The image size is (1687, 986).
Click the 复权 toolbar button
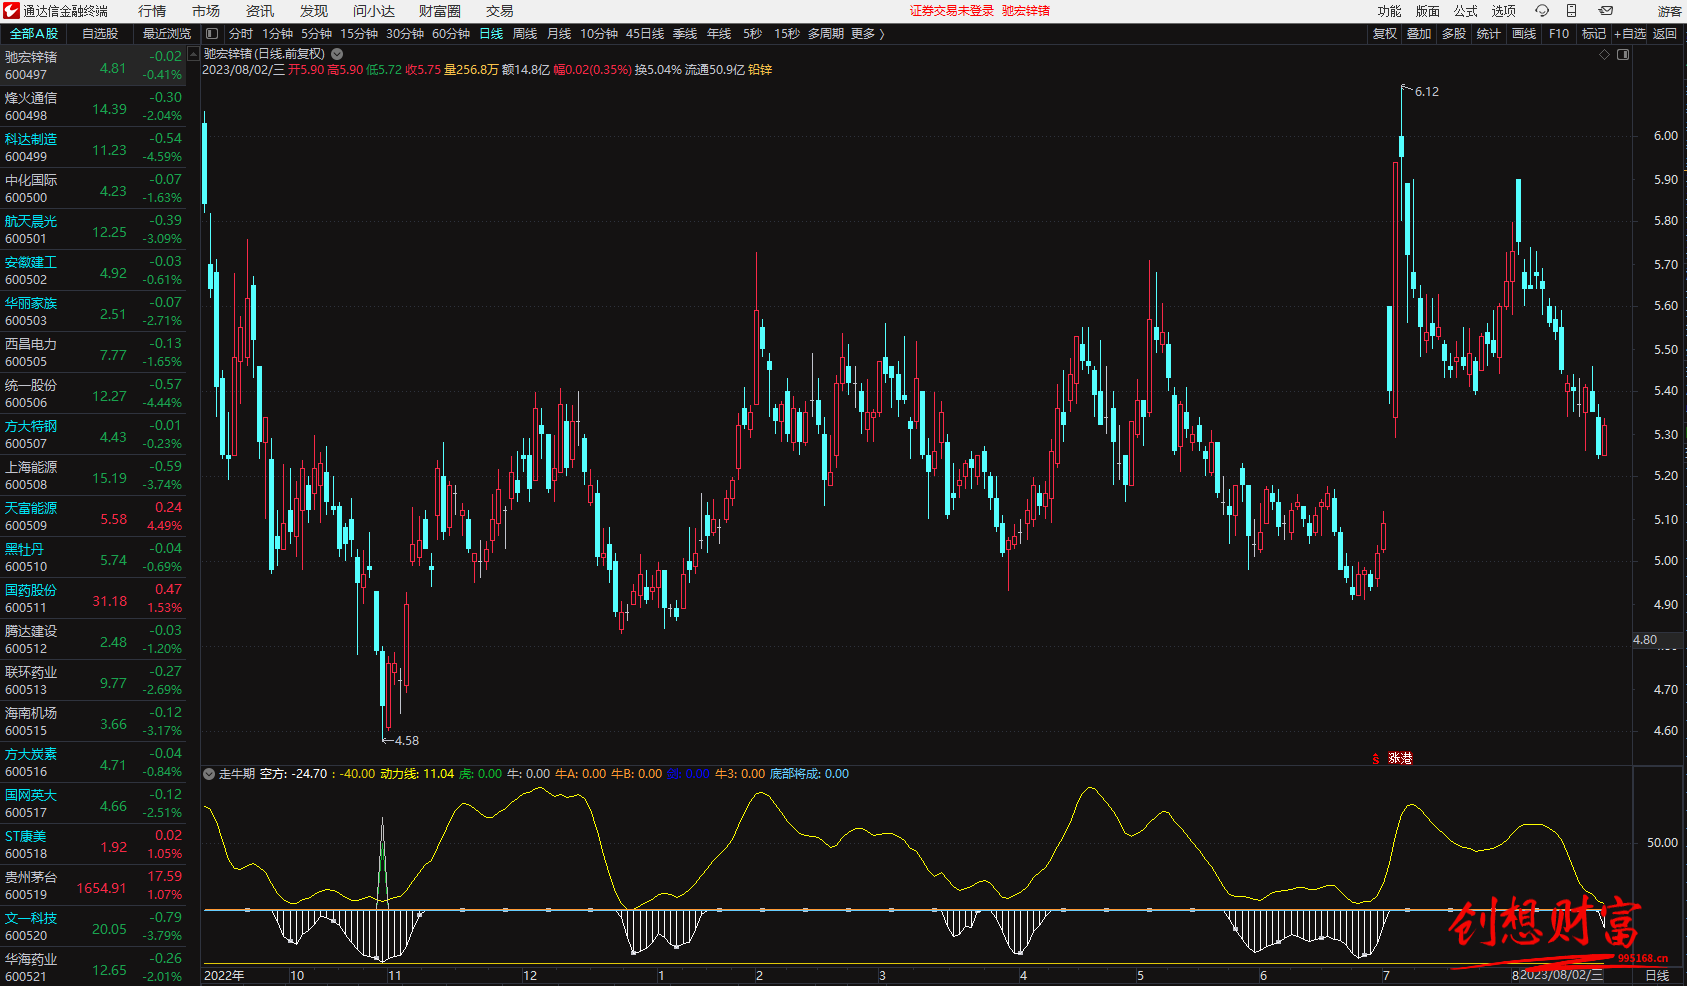coord(1384,34)
